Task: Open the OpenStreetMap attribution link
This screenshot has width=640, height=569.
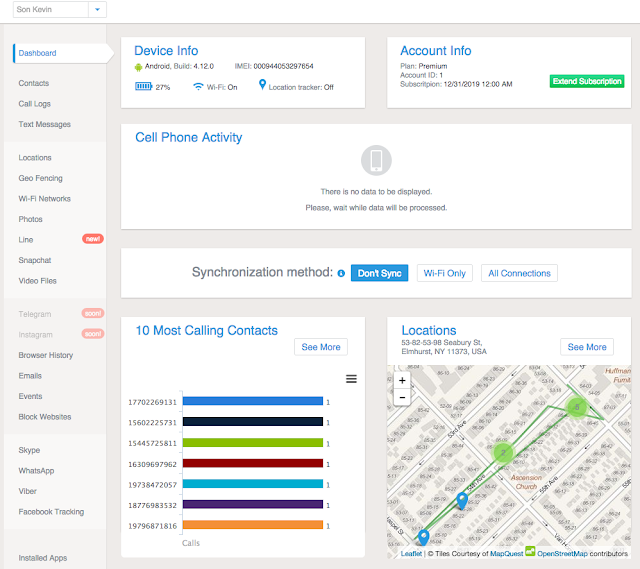Action: [x=562, y=553]
